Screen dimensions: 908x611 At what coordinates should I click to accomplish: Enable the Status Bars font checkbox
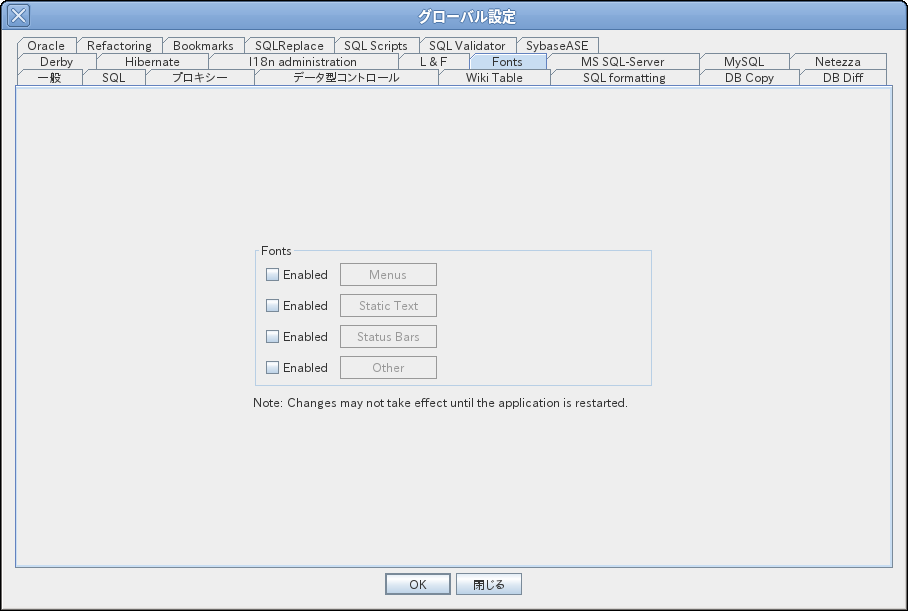(272, 336)
